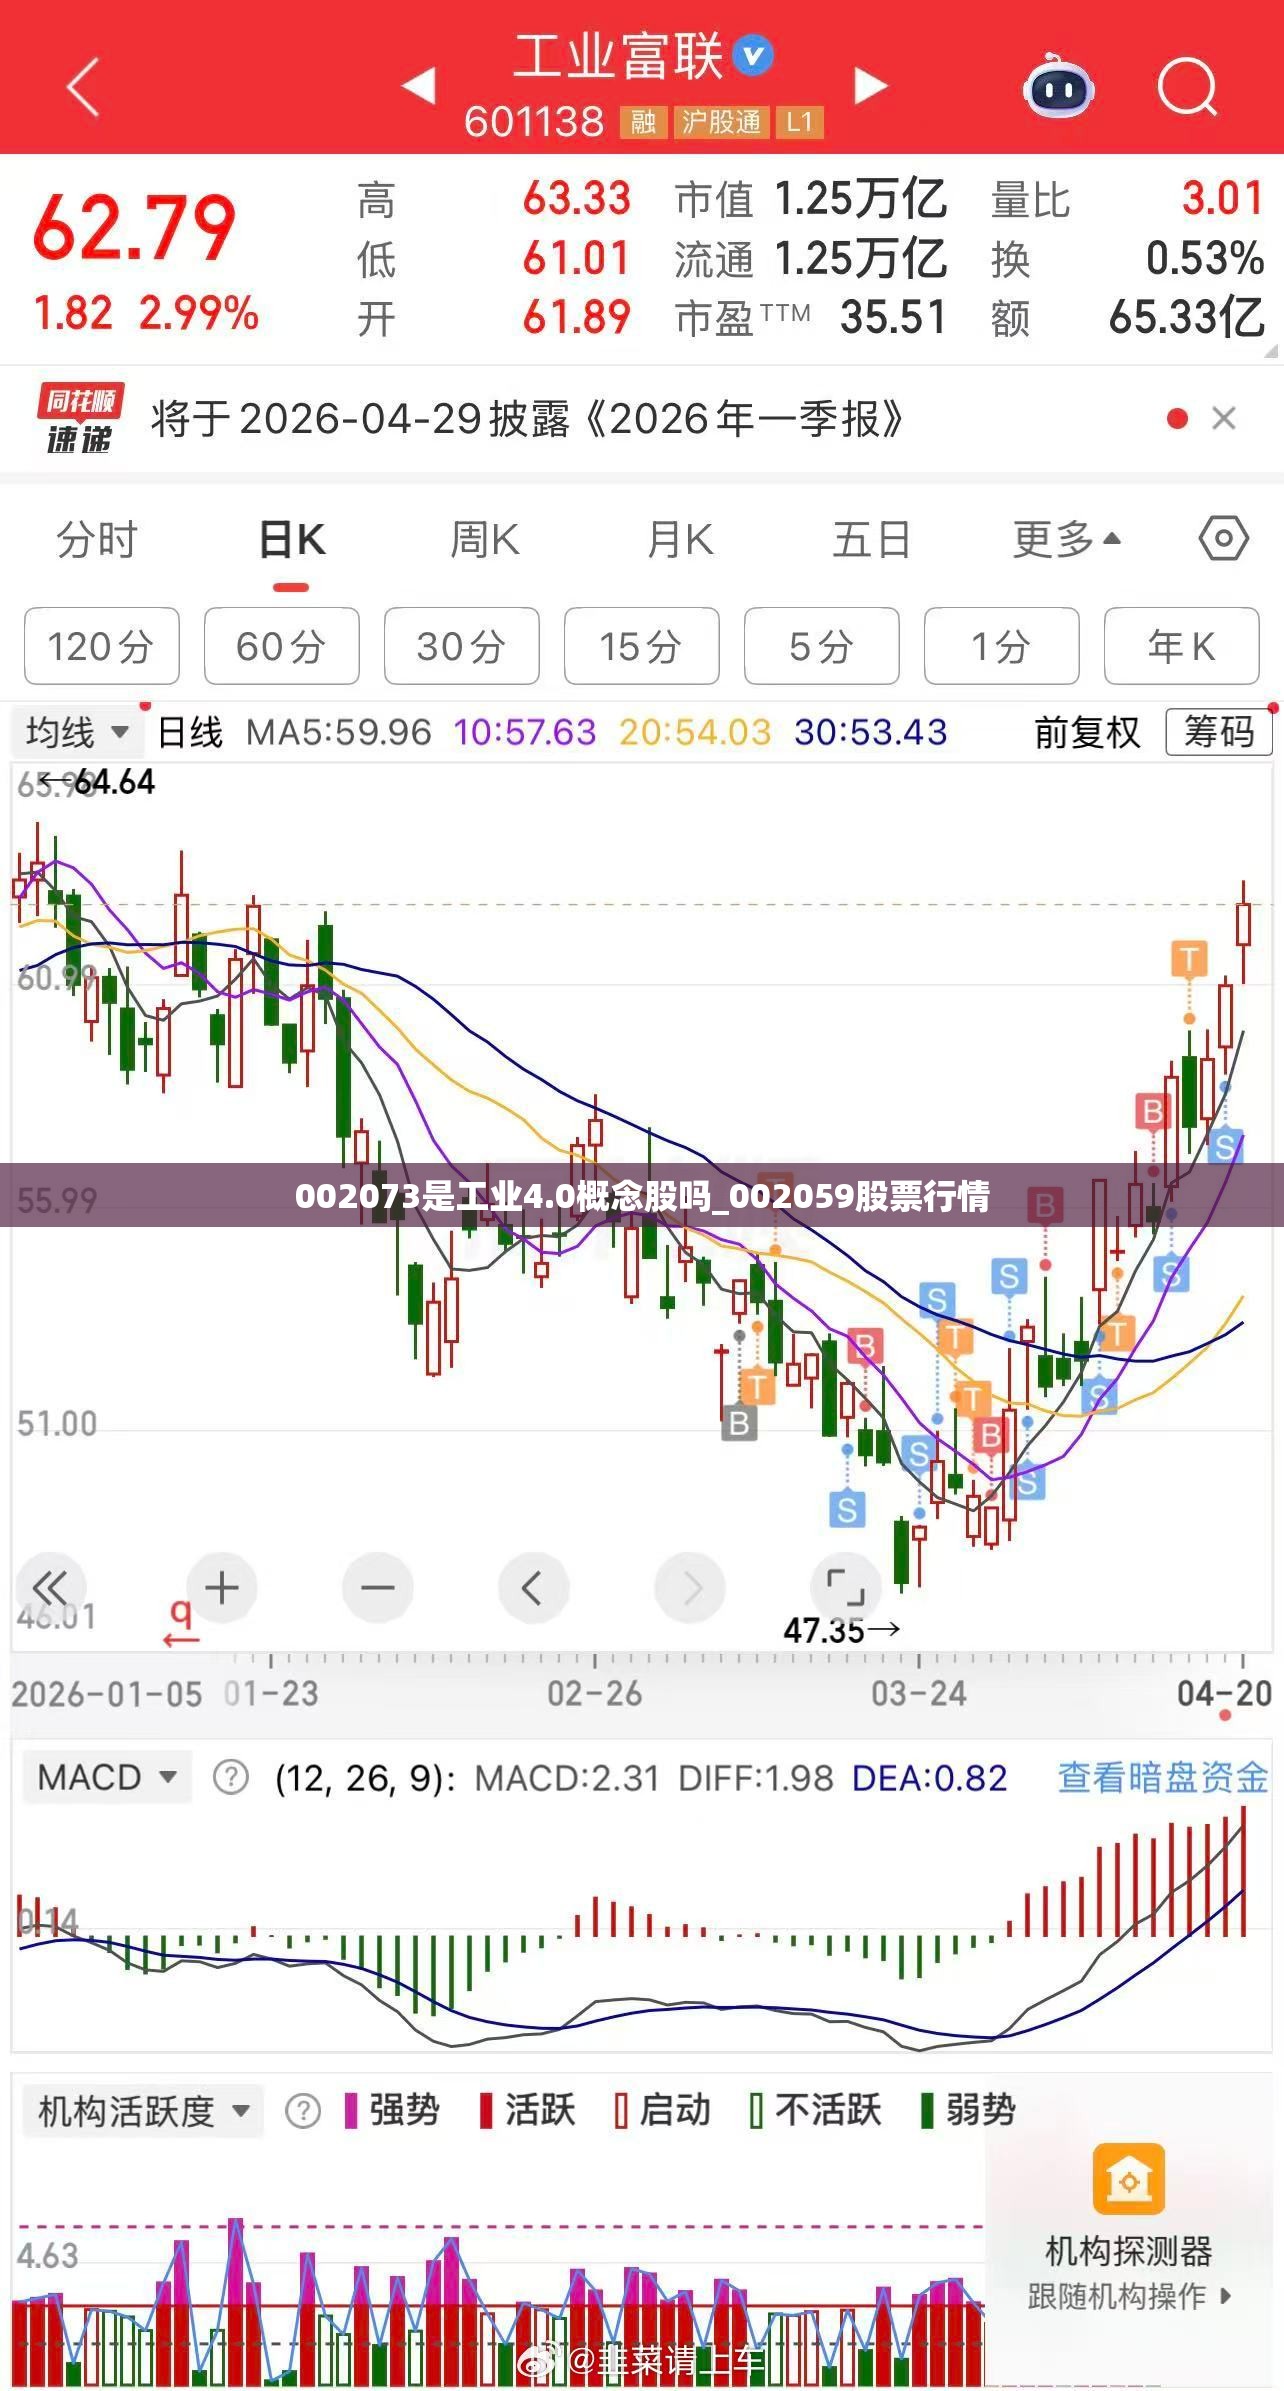Open chart settings hexagon icon
Screen dimensions: 1284x2391
click(1223, 539)
